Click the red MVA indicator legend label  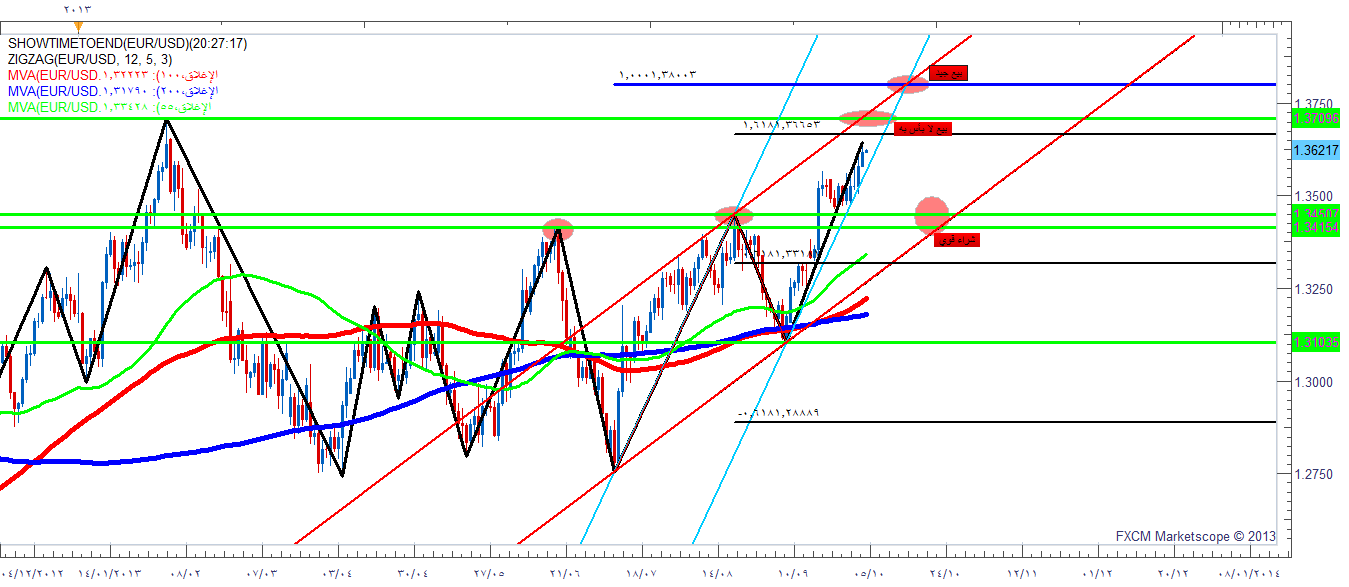pyautogui.click(x=112, y=76)
